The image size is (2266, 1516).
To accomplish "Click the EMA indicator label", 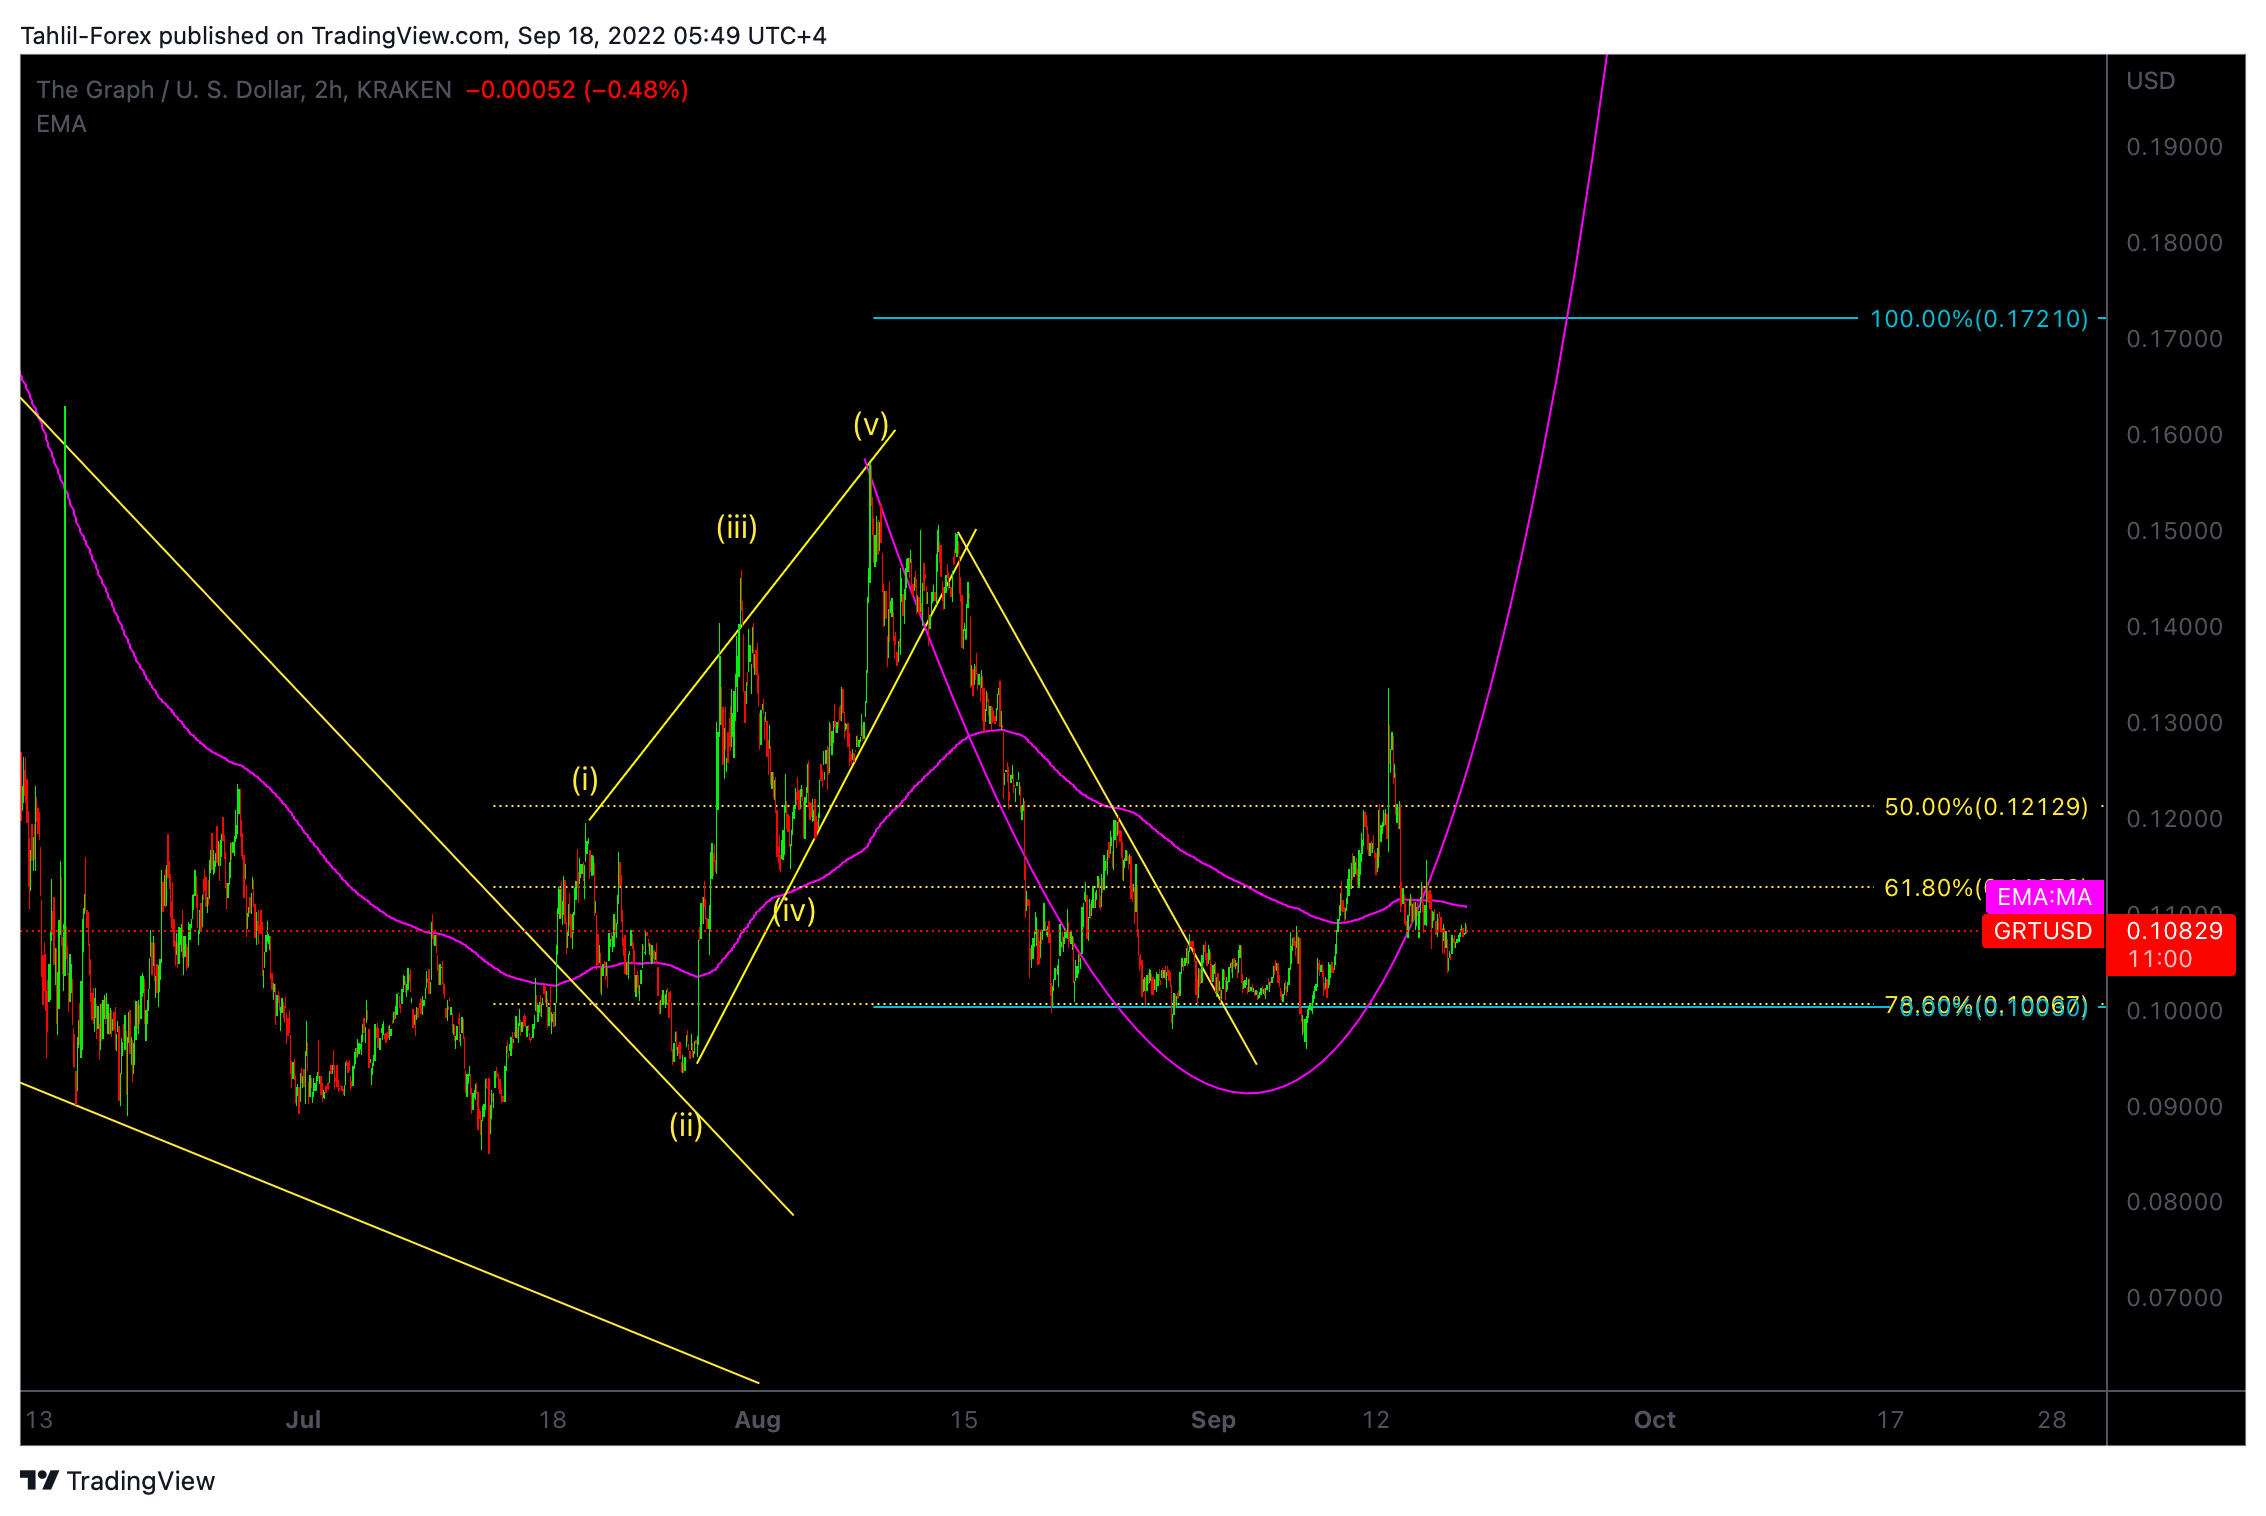I will point(62,124).
